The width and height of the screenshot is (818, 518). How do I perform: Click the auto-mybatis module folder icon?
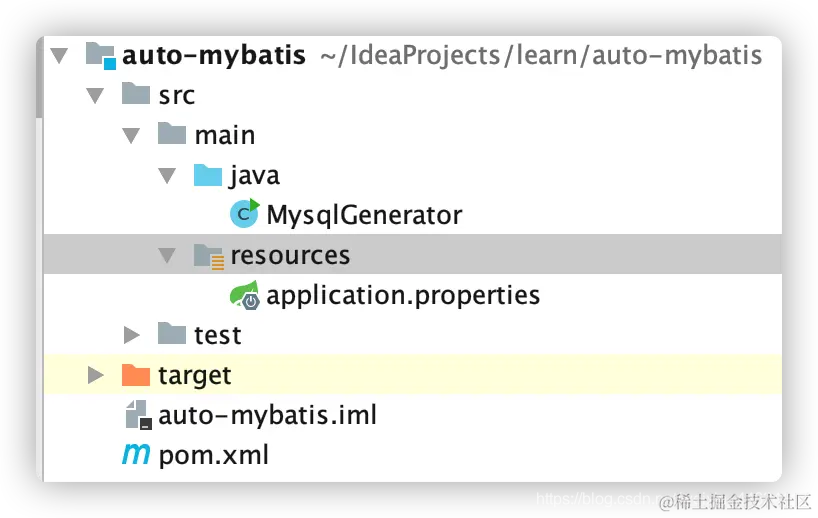point(101,56)
